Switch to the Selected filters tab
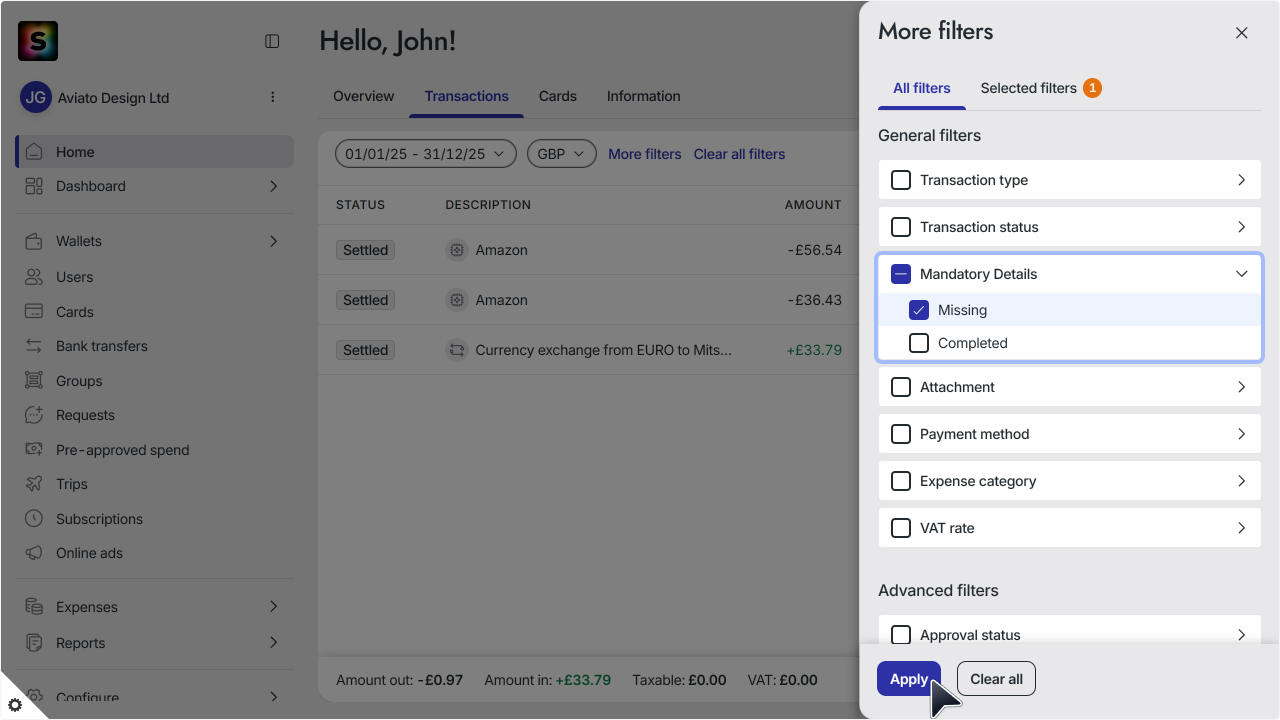 pos(1040,88)
